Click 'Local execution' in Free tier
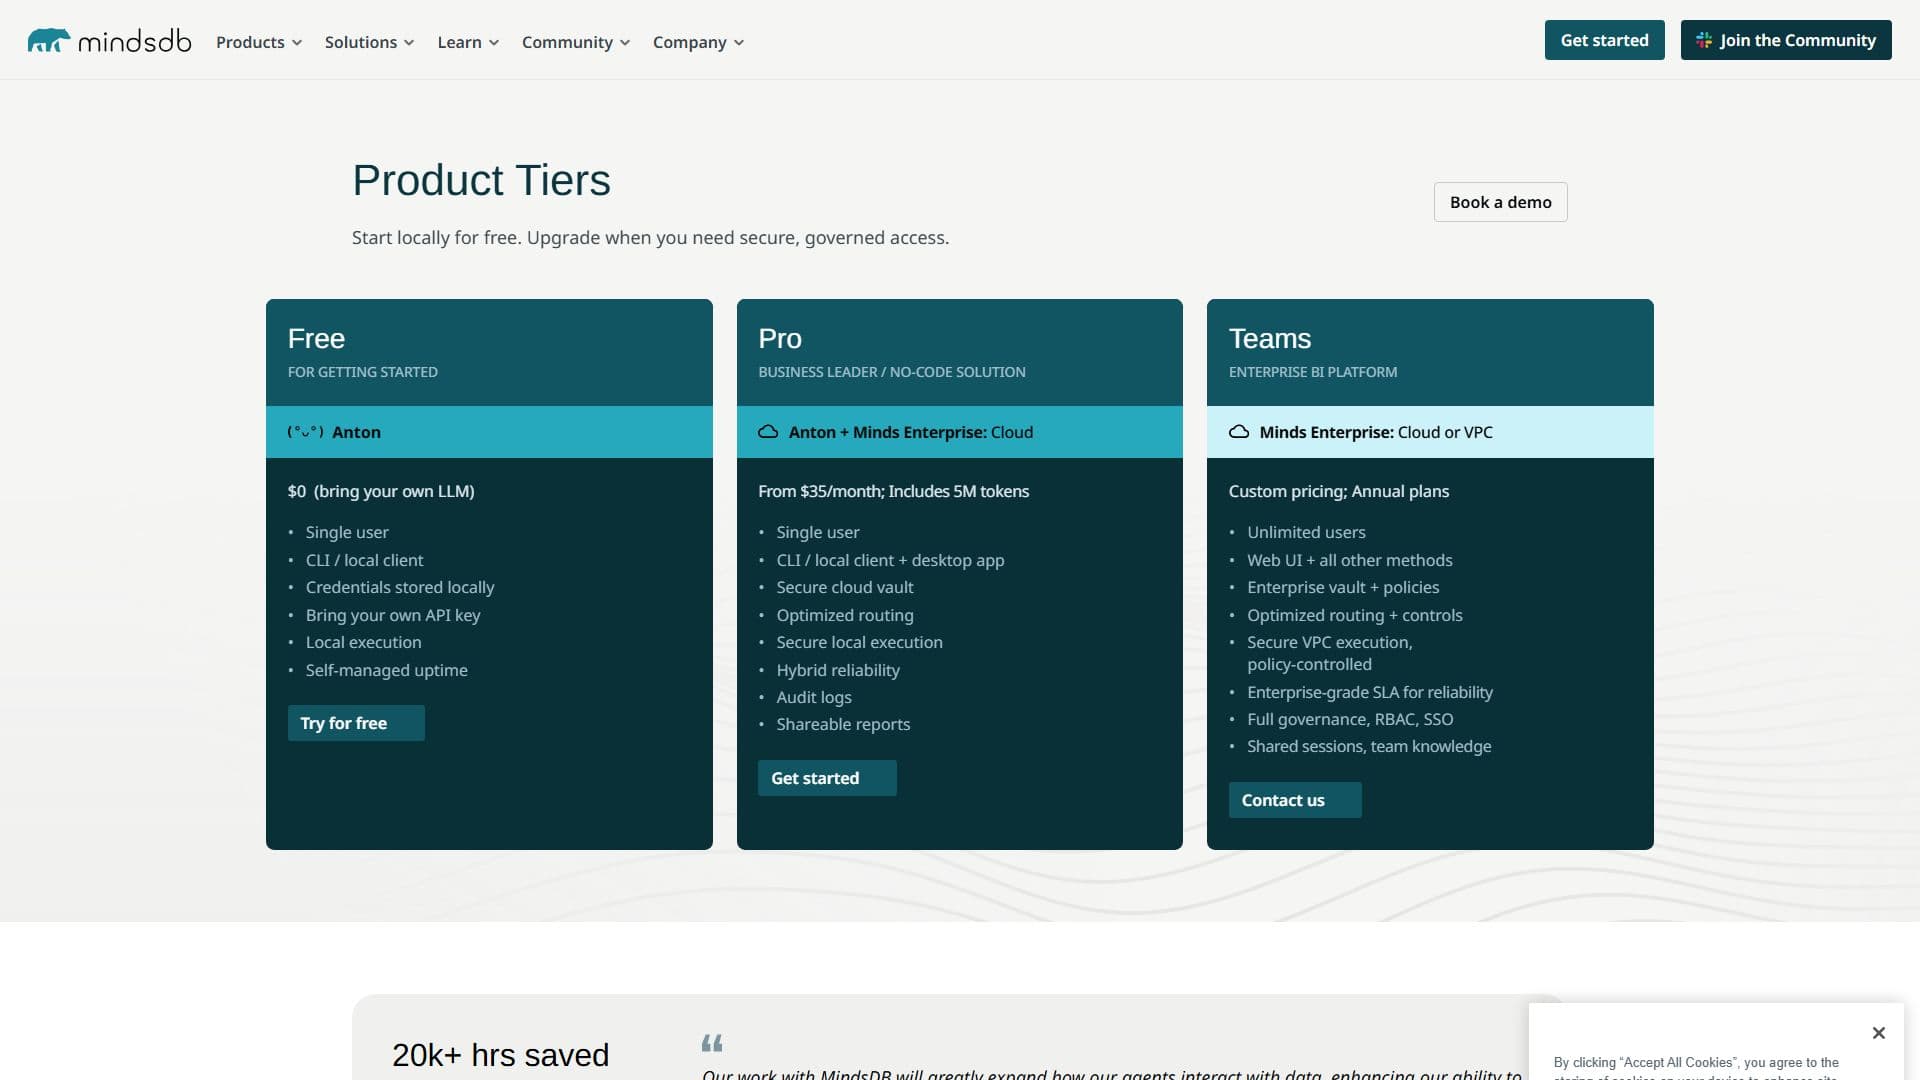The image size is (1920, 1080). click(364, 642)
